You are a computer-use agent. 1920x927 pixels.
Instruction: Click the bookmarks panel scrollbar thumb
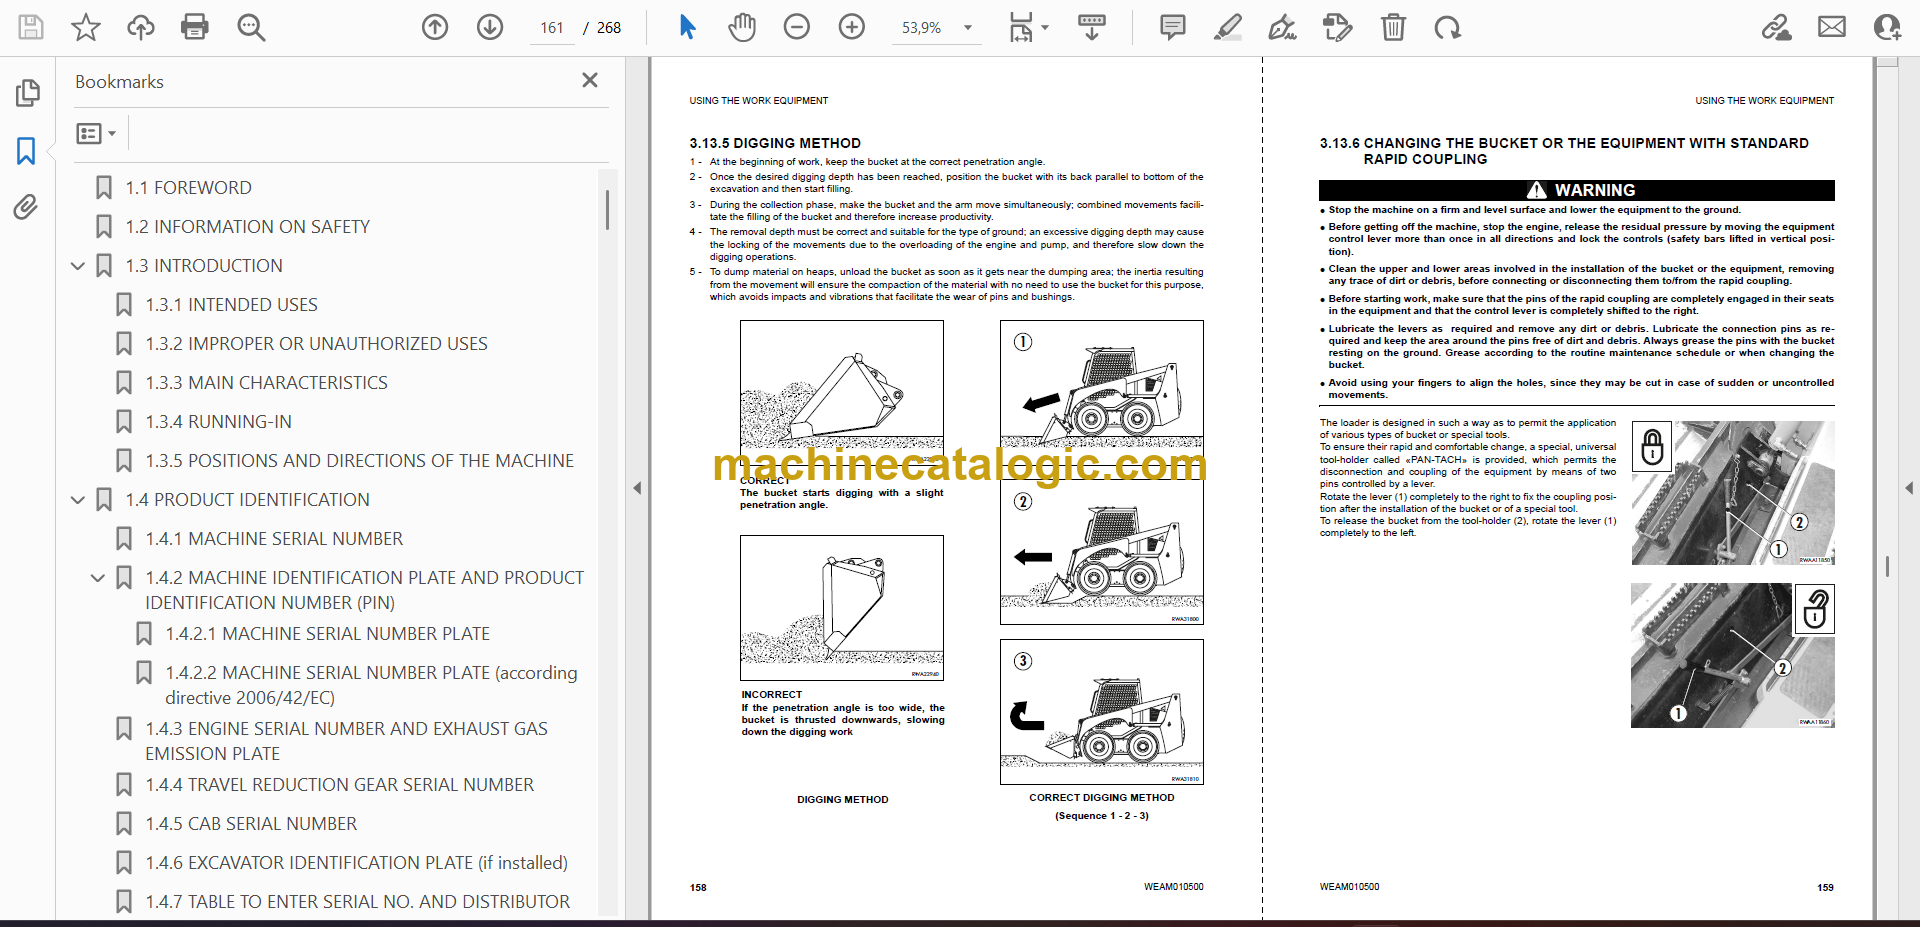tap(607, 210)
